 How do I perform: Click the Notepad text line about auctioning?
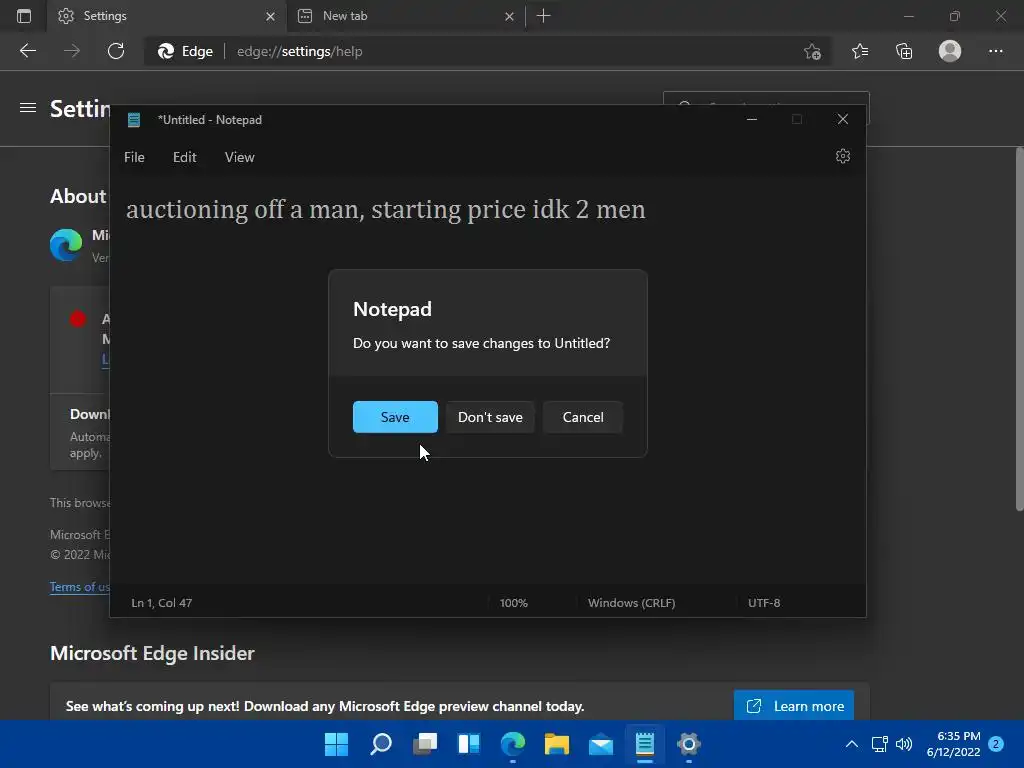[x=385, y=210]
